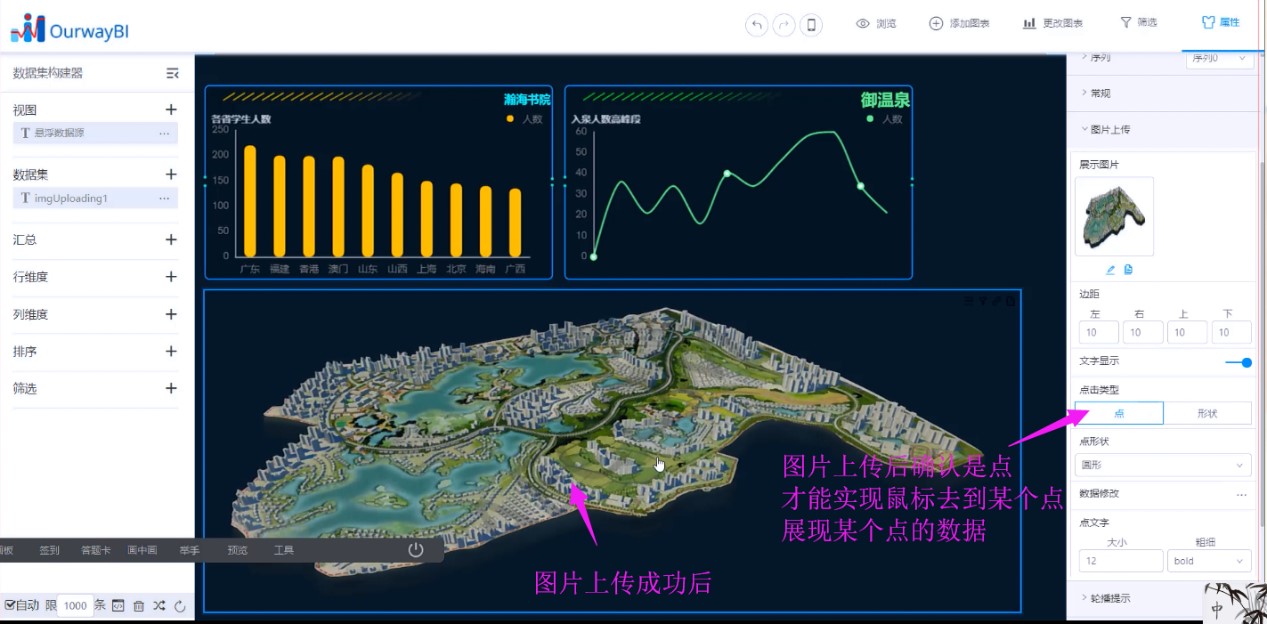Click the row limit 1000 field
The height and width of the screenshot is (624, 1267).
click(x=75, y=606)
